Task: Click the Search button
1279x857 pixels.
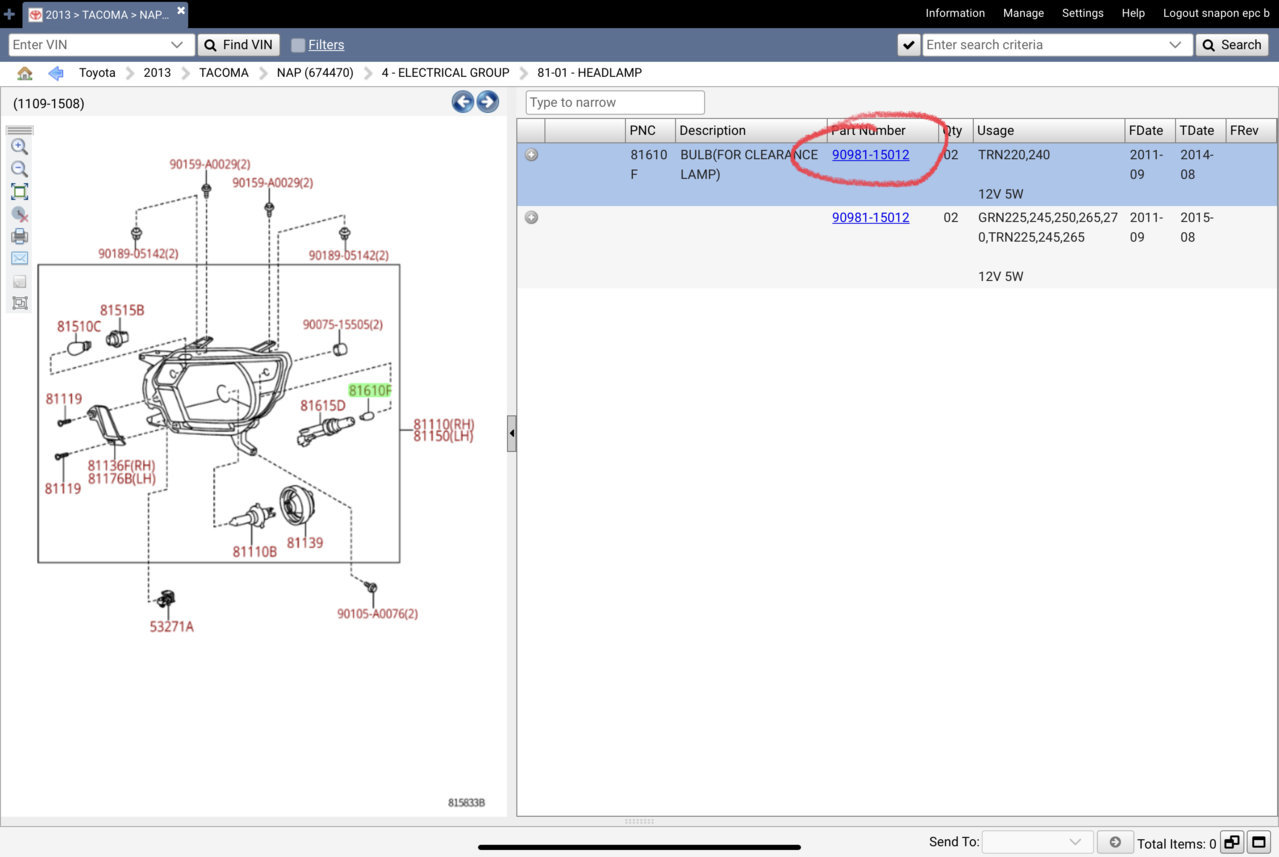Action: (1232, 45)
